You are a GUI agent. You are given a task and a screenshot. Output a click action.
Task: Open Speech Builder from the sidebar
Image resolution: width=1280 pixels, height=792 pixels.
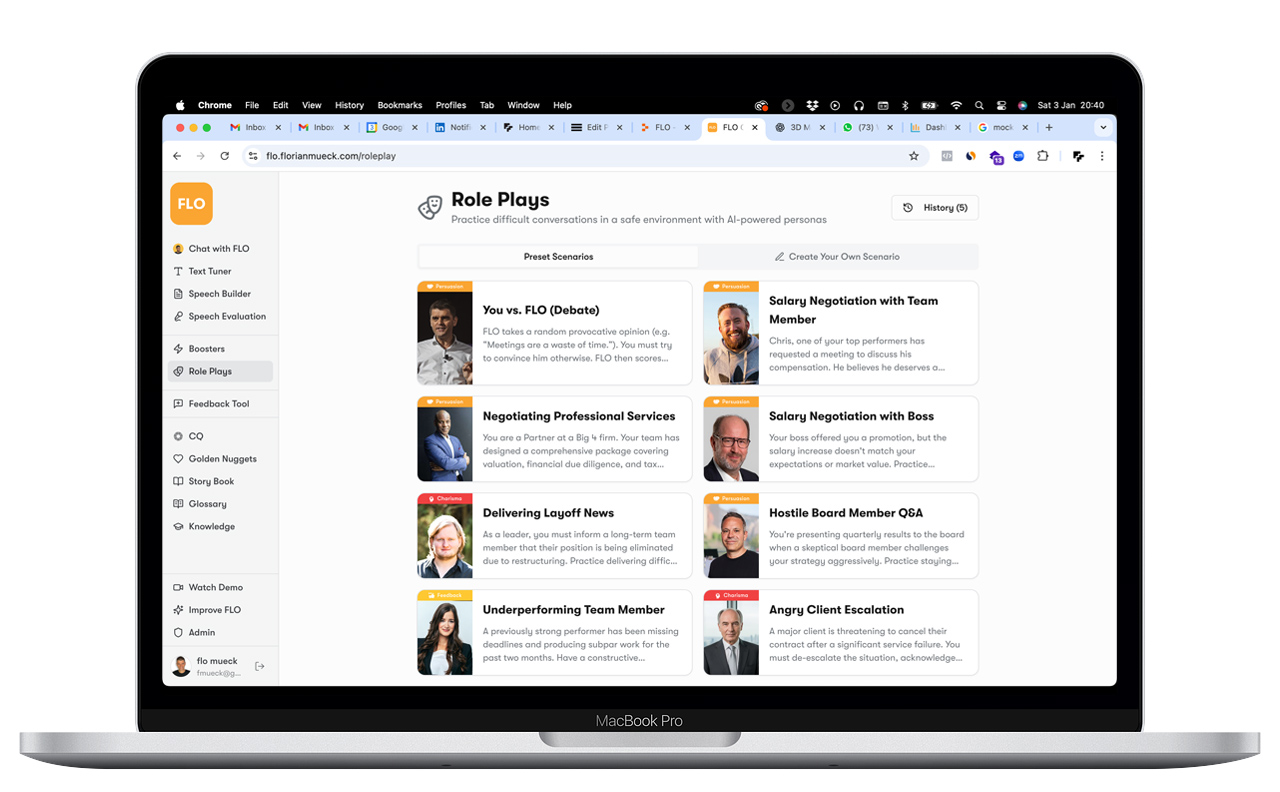click(x=219, y=294)
